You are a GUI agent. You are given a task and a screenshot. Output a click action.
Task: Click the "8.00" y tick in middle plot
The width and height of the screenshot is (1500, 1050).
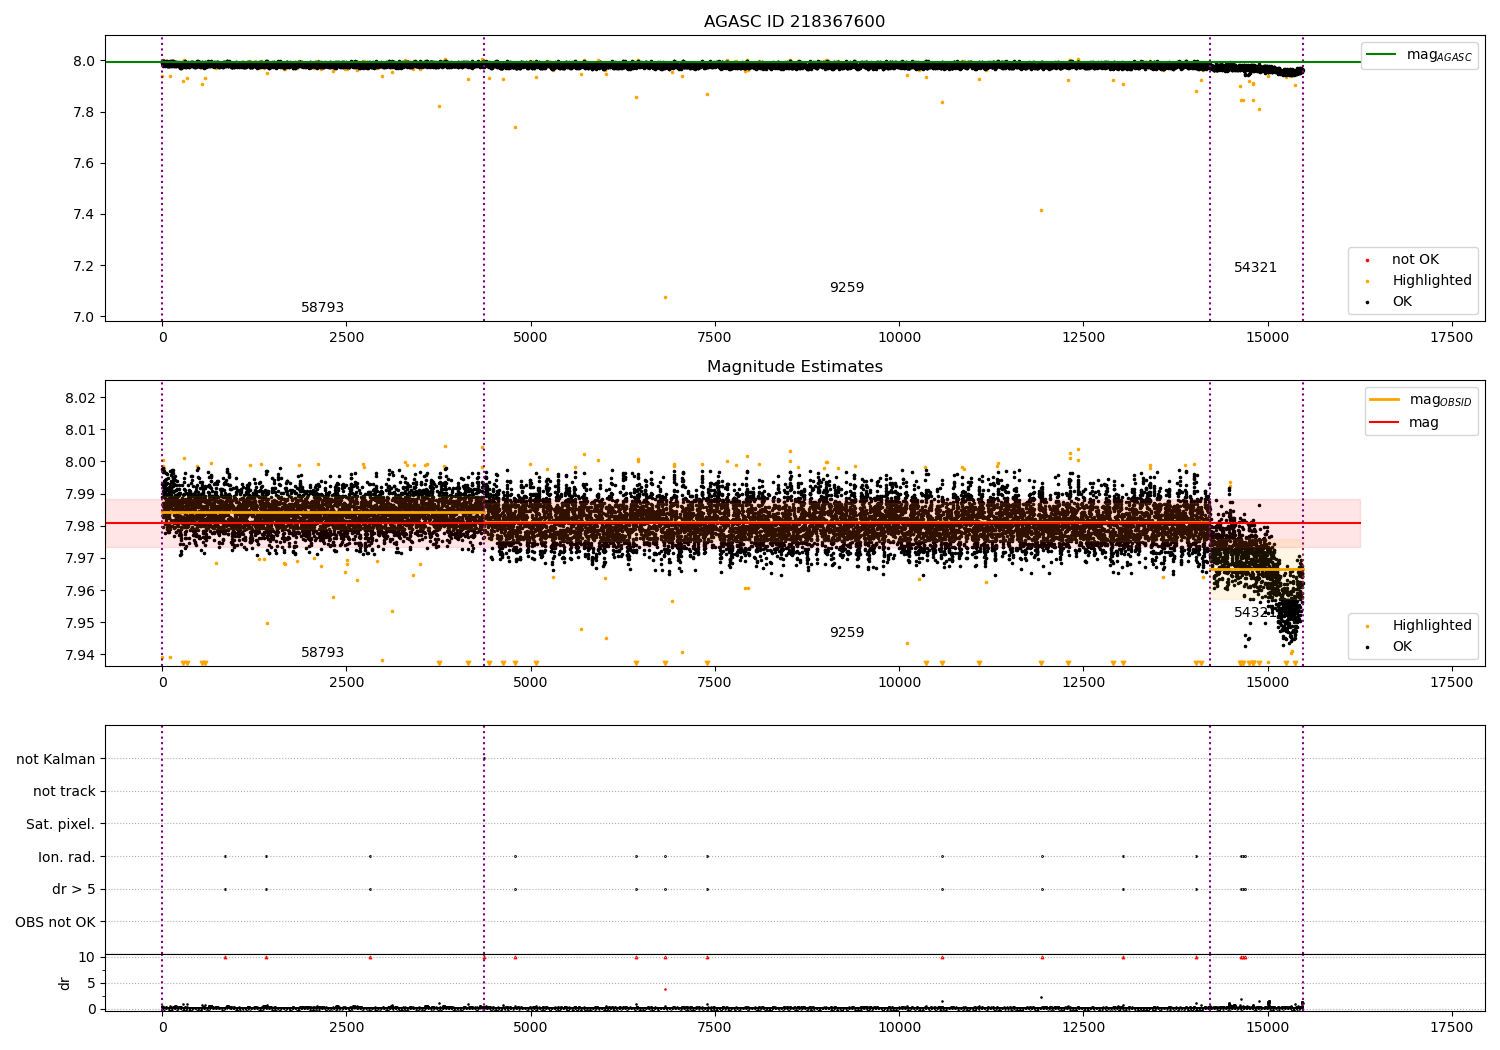pos(81,462)
